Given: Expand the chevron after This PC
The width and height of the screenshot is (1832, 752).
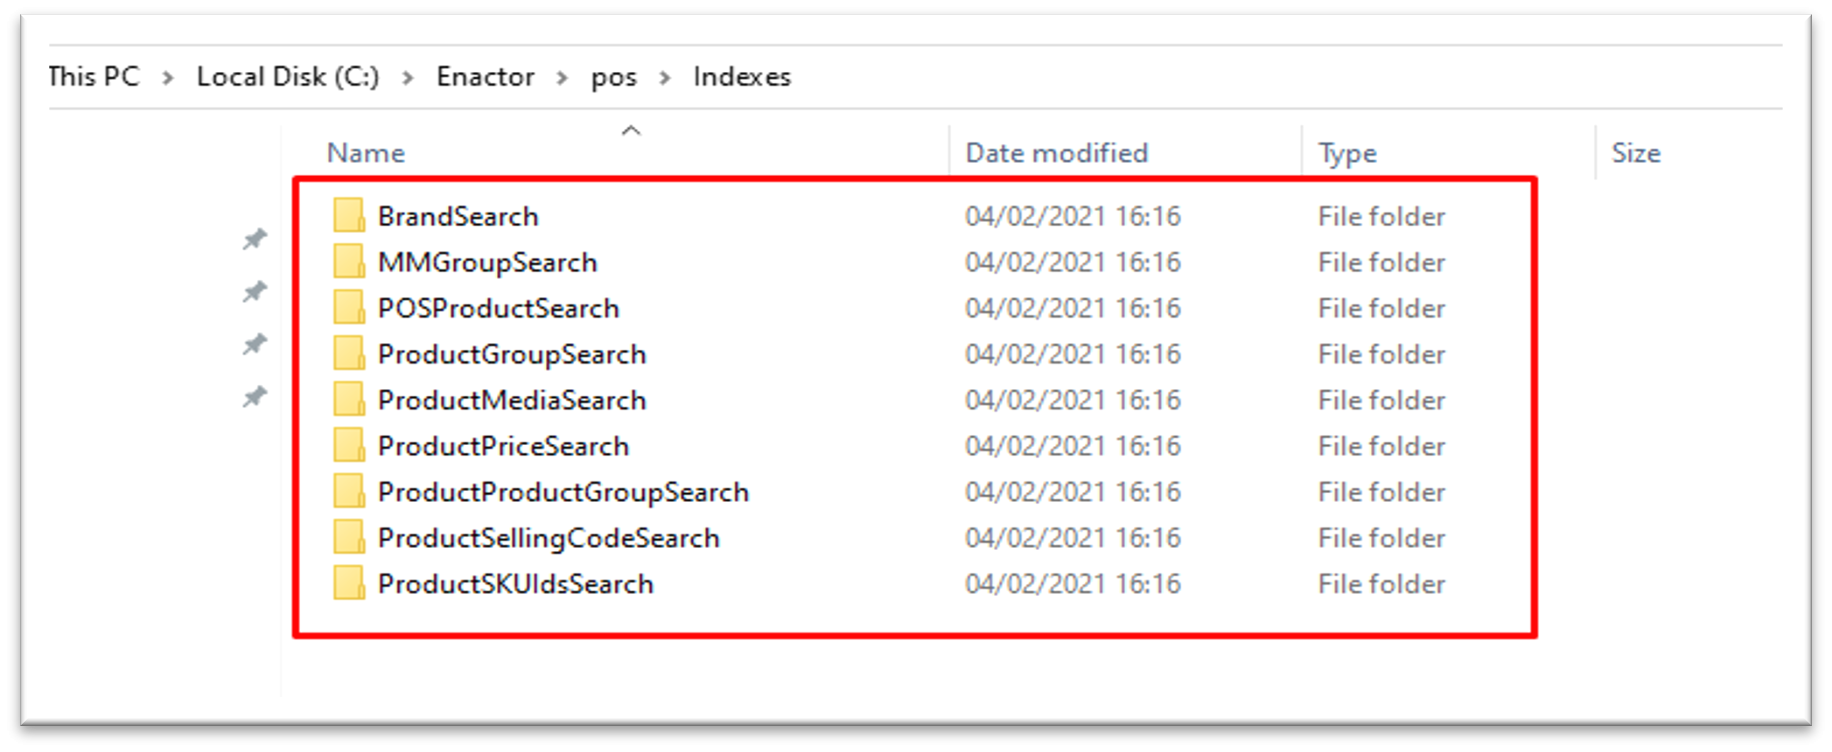Looking at the screenshot, I should pyautogui.click(x=168, y=78).
